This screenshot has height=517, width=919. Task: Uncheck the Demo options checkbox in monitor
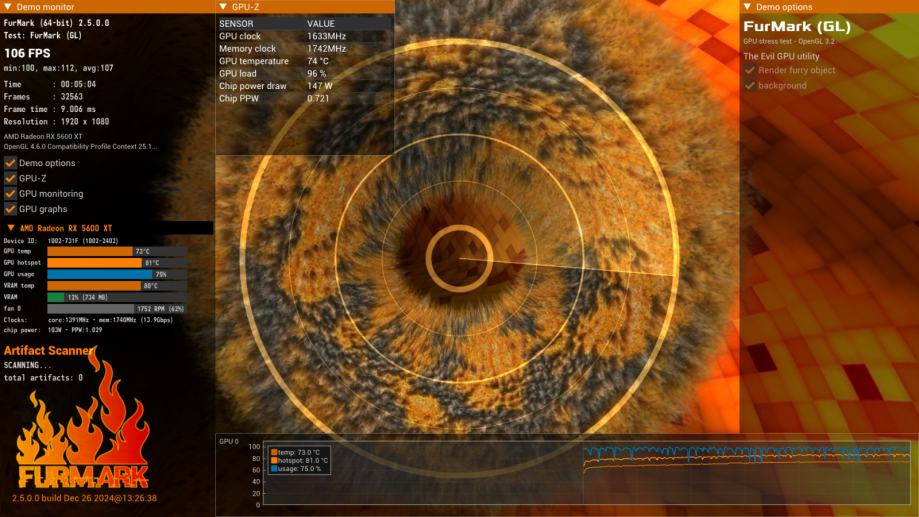10,163
